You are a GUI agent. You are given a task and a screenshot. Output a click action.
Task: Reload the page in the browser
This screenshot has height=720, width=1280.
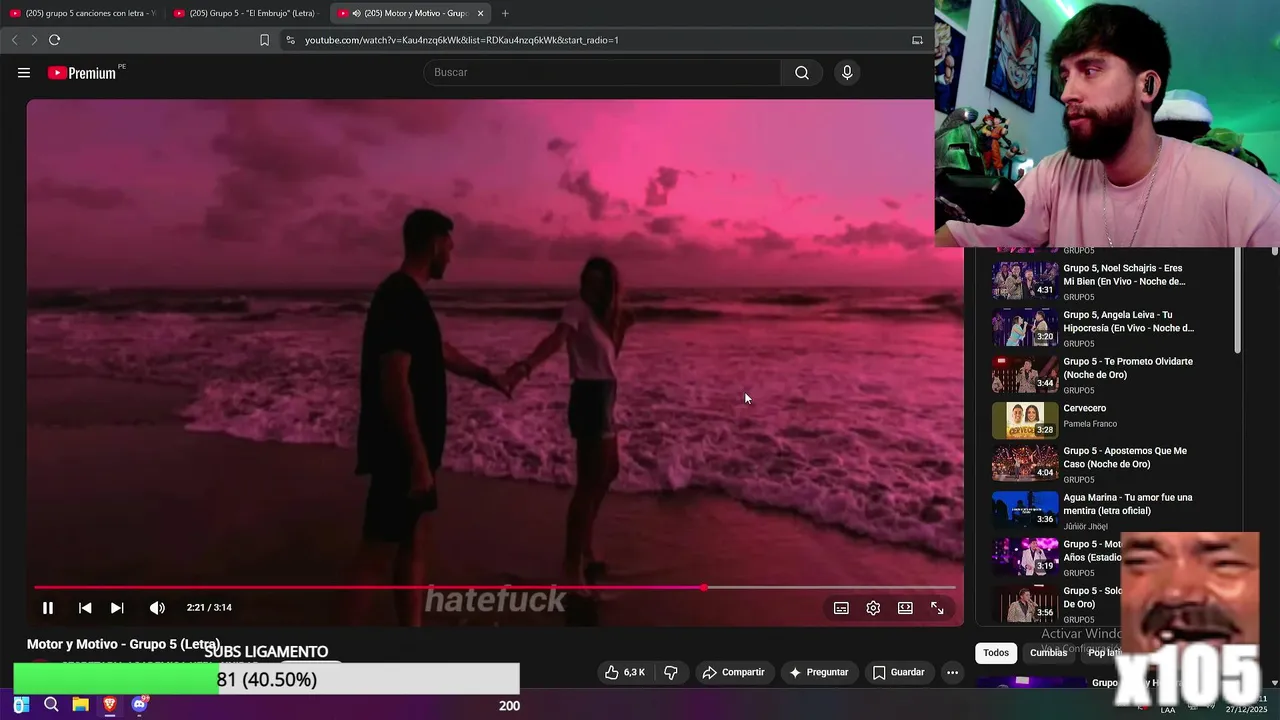[54, 40]
